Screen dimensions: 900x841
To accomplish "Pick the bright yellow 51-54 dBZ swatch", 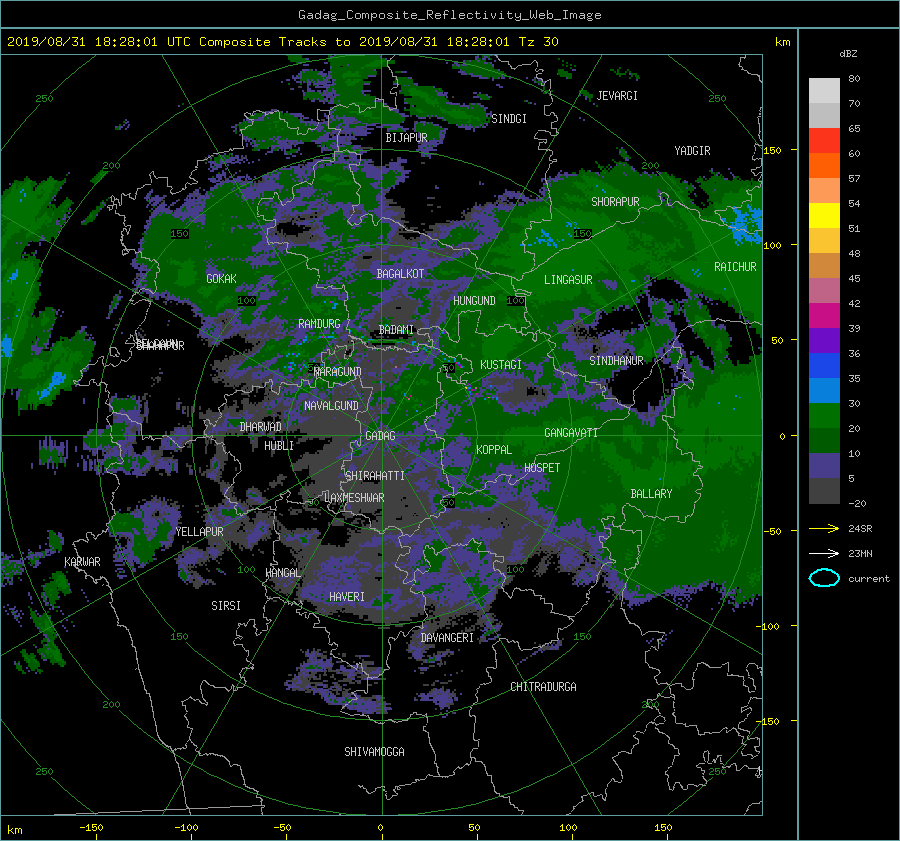I will [824, 216].
